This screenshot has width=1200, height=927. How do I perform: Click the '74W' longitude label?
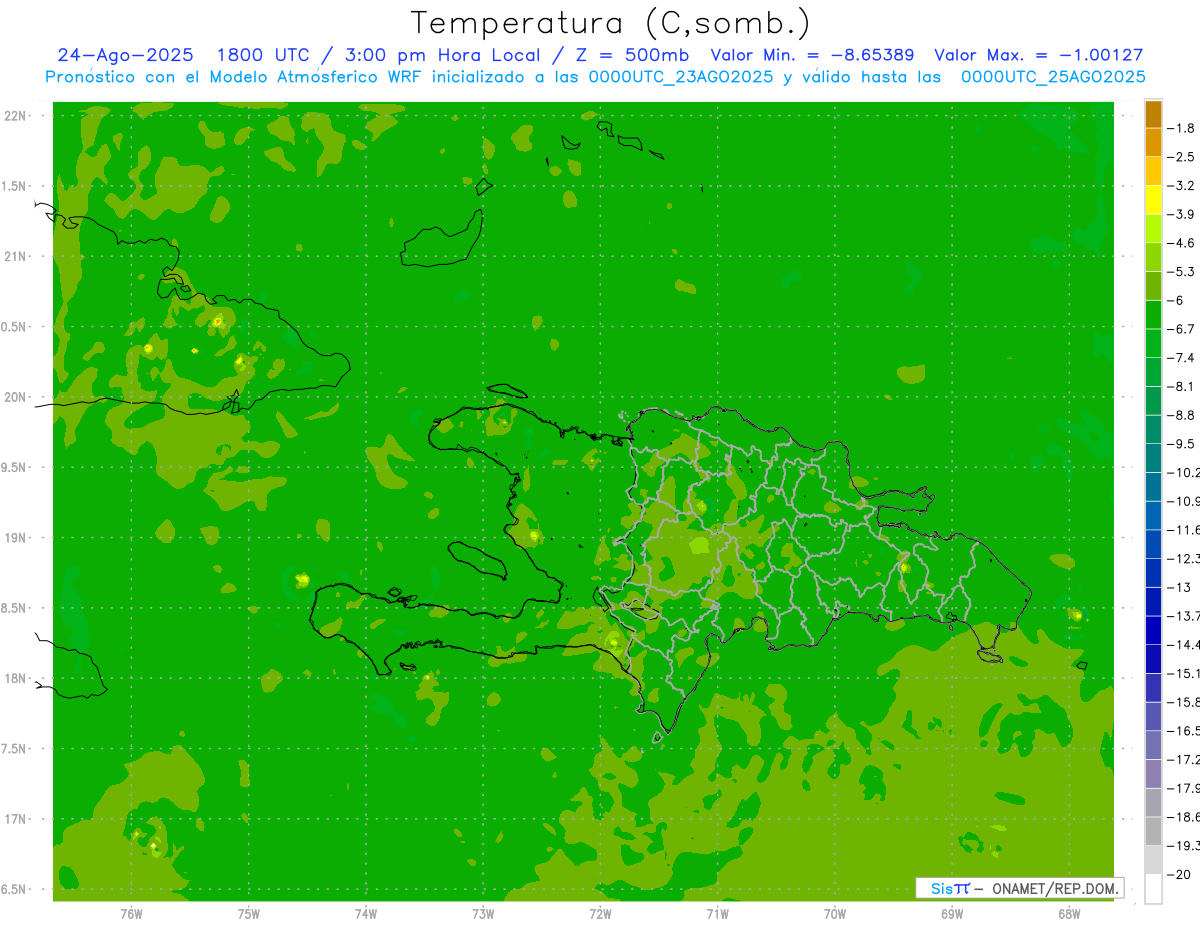[366, 914]
